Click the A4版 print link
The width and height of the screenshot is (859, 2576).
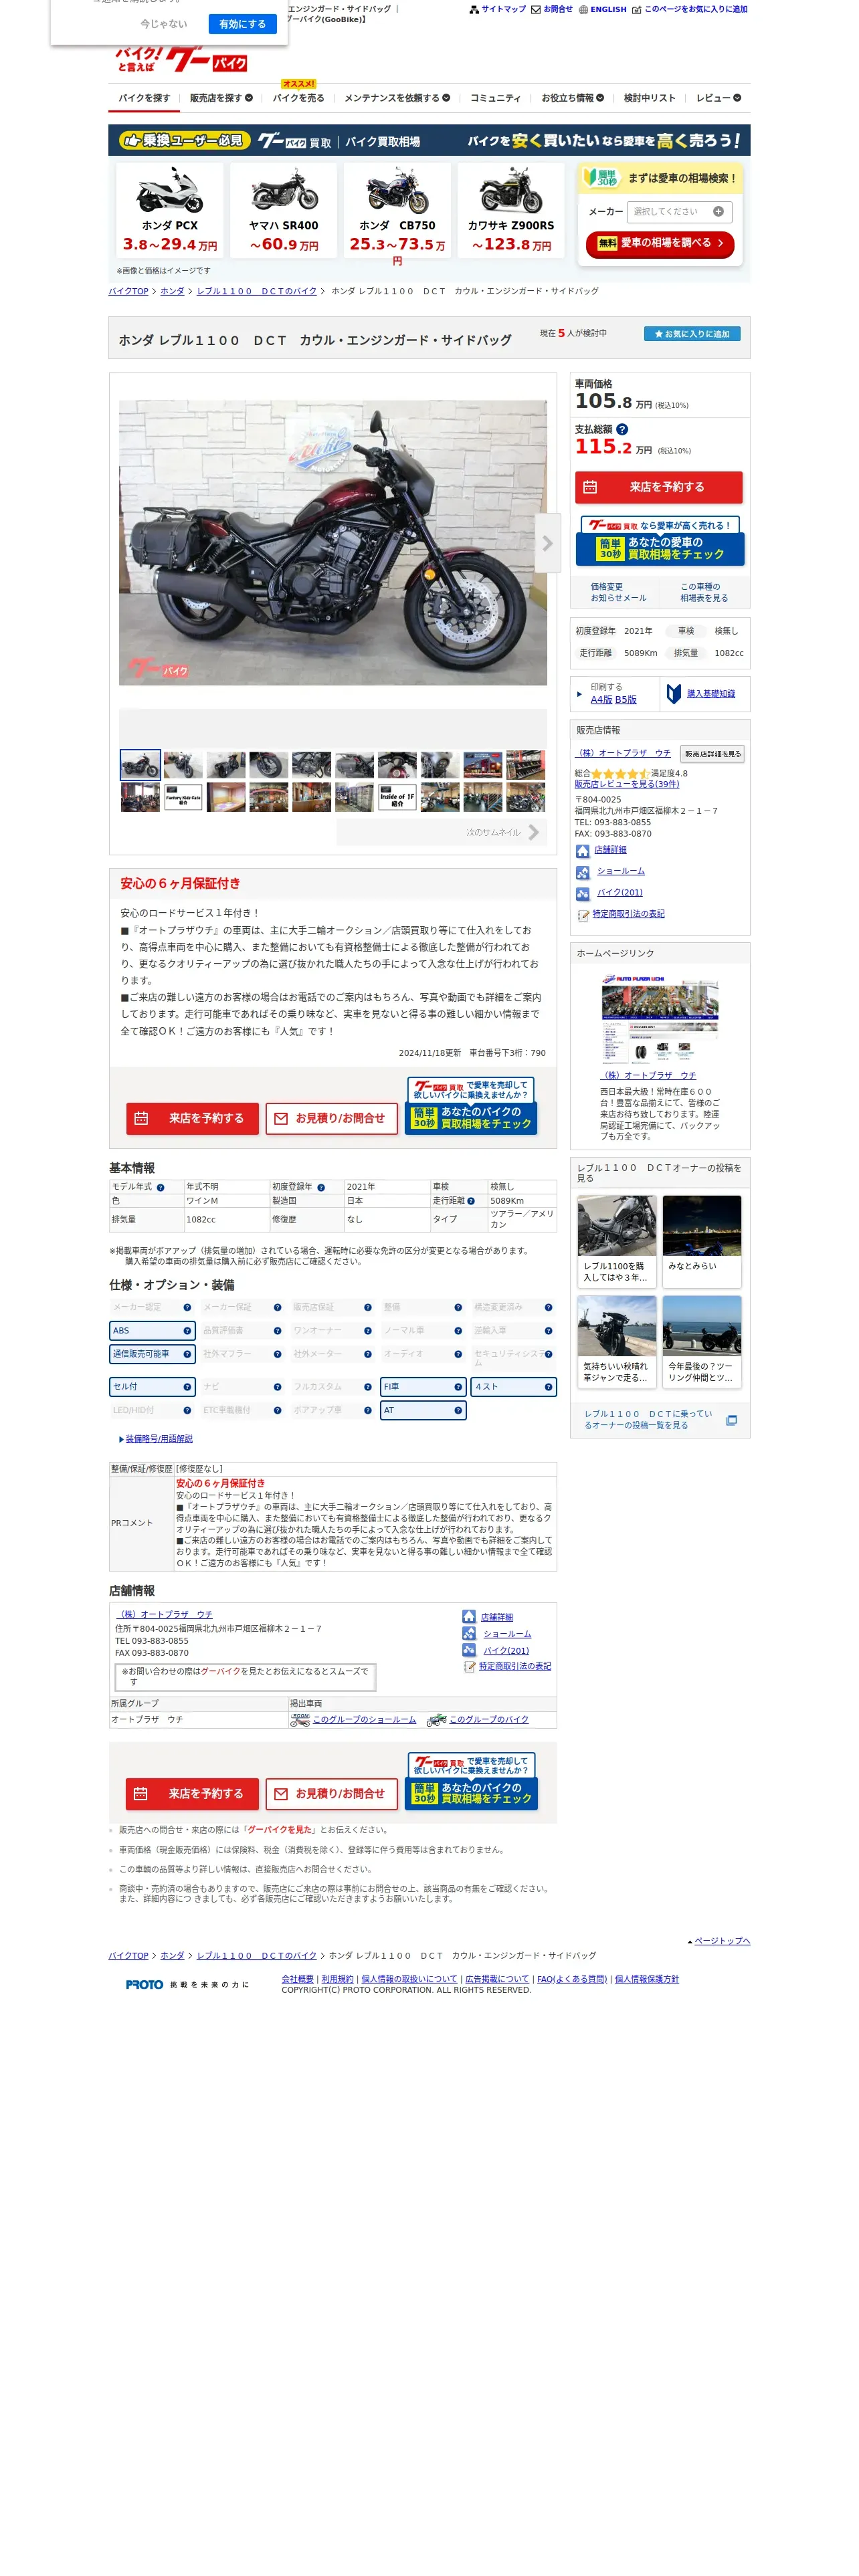pyautogui.click(x=601, y=700)
